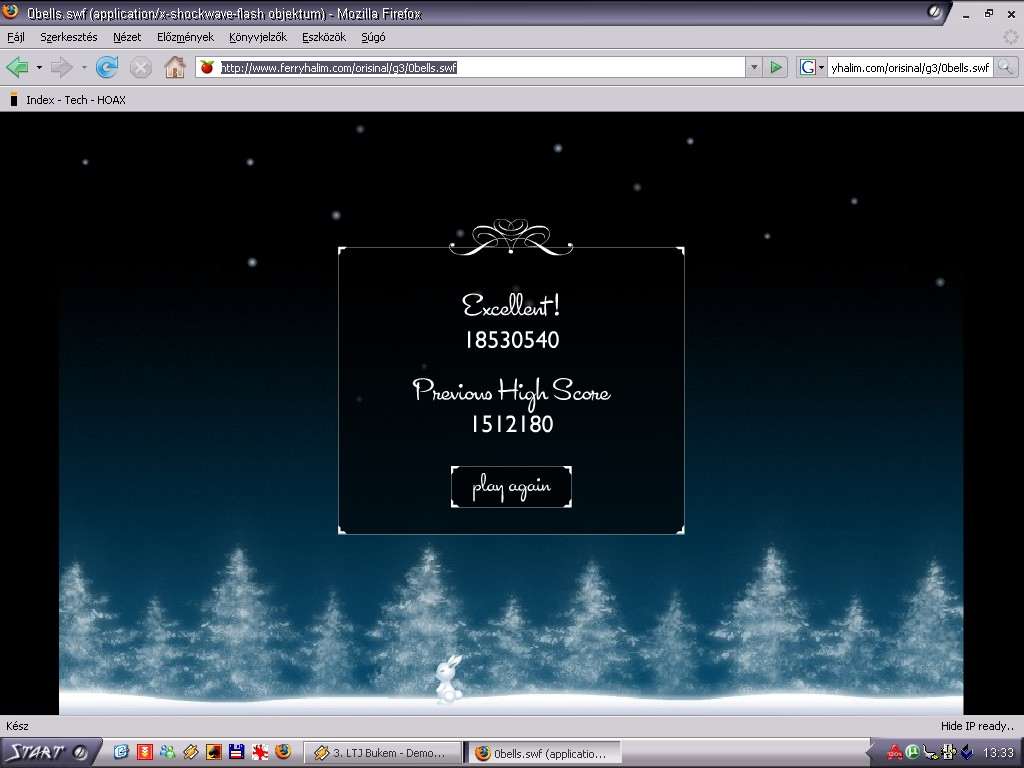Open the Súgó menu
The image size is (1024, 768).
point(374,37)
